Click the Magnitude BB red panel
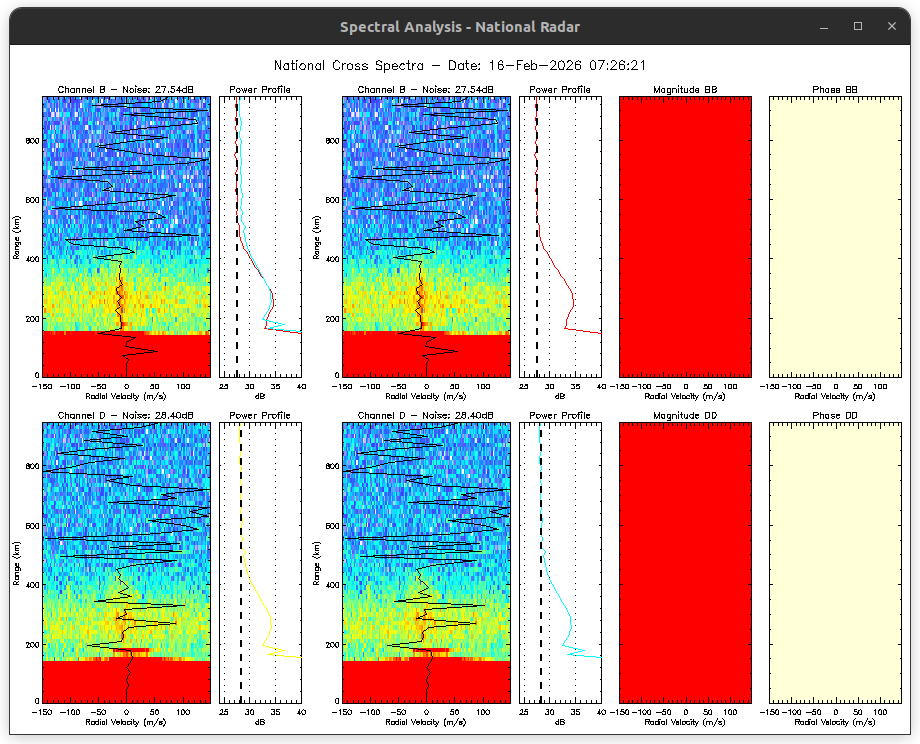 click(685, 235)
